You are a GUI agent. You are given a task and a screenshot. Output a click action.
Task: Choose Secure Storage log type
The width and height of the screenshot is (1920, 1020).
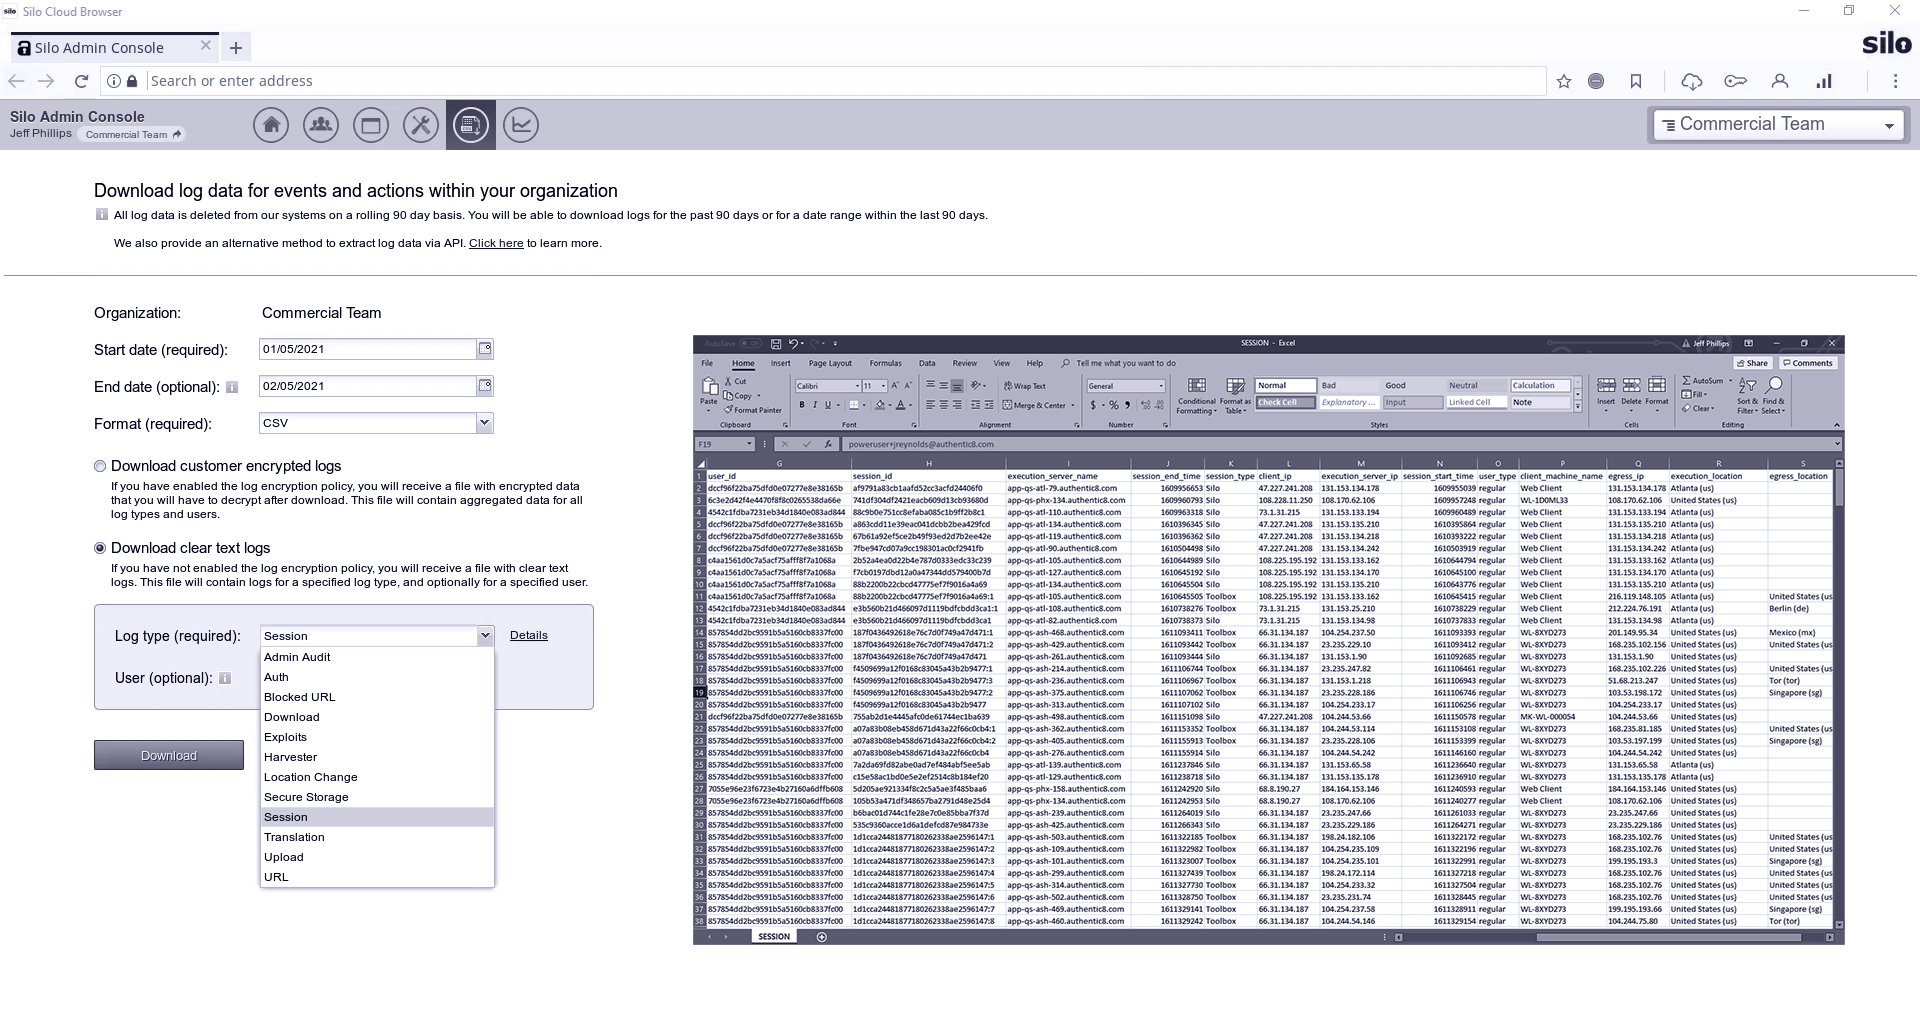377,797
